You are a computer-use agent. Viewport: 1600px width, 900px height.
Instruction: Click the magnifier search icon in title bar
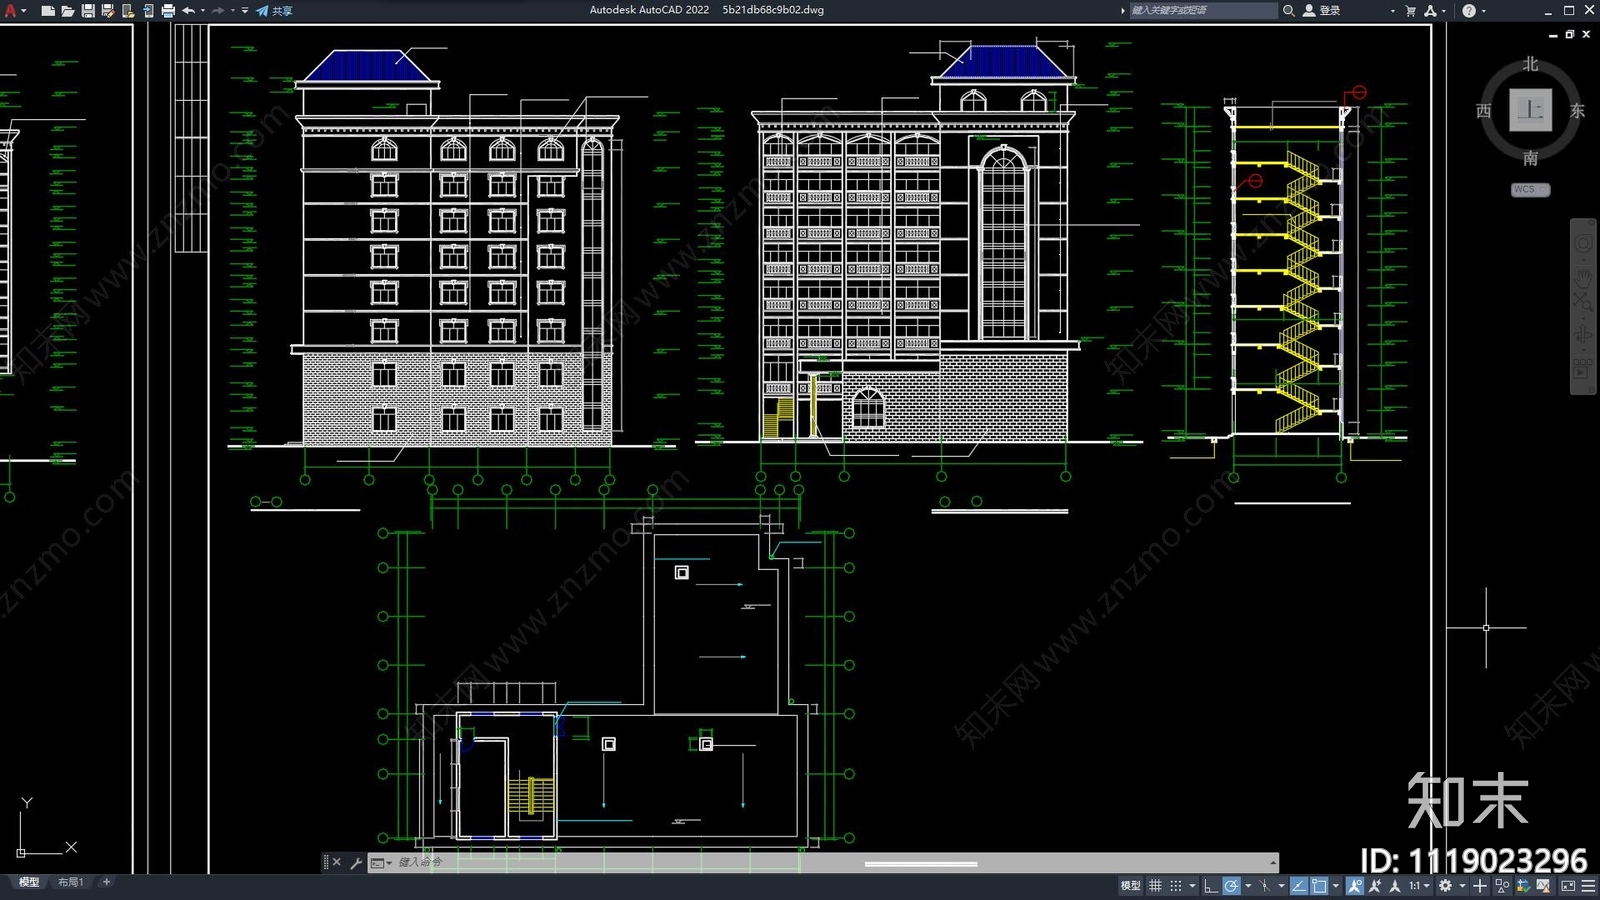1289,10
